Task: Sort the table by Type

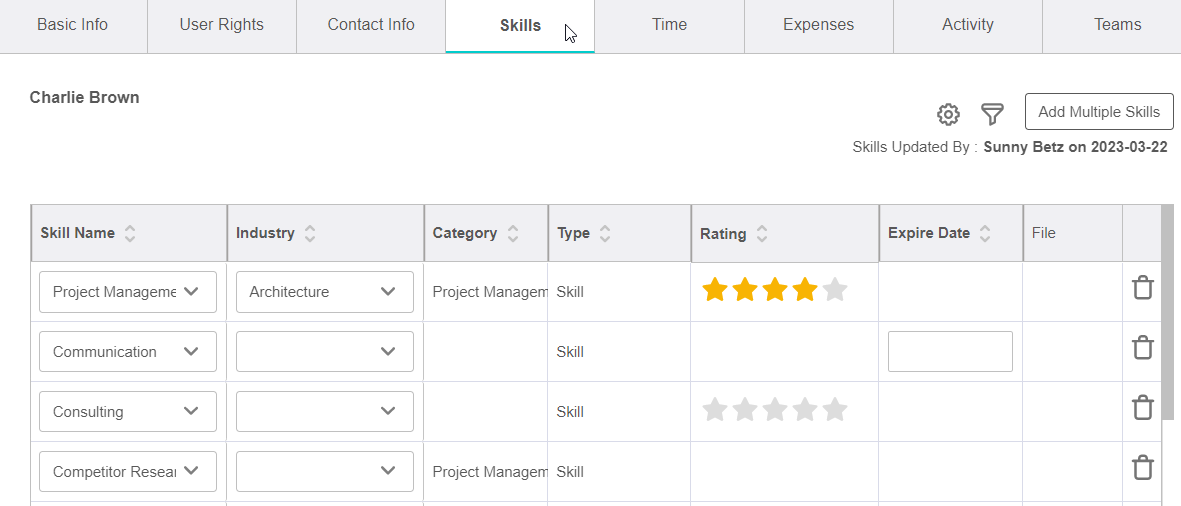Action: tap(604, 233)
